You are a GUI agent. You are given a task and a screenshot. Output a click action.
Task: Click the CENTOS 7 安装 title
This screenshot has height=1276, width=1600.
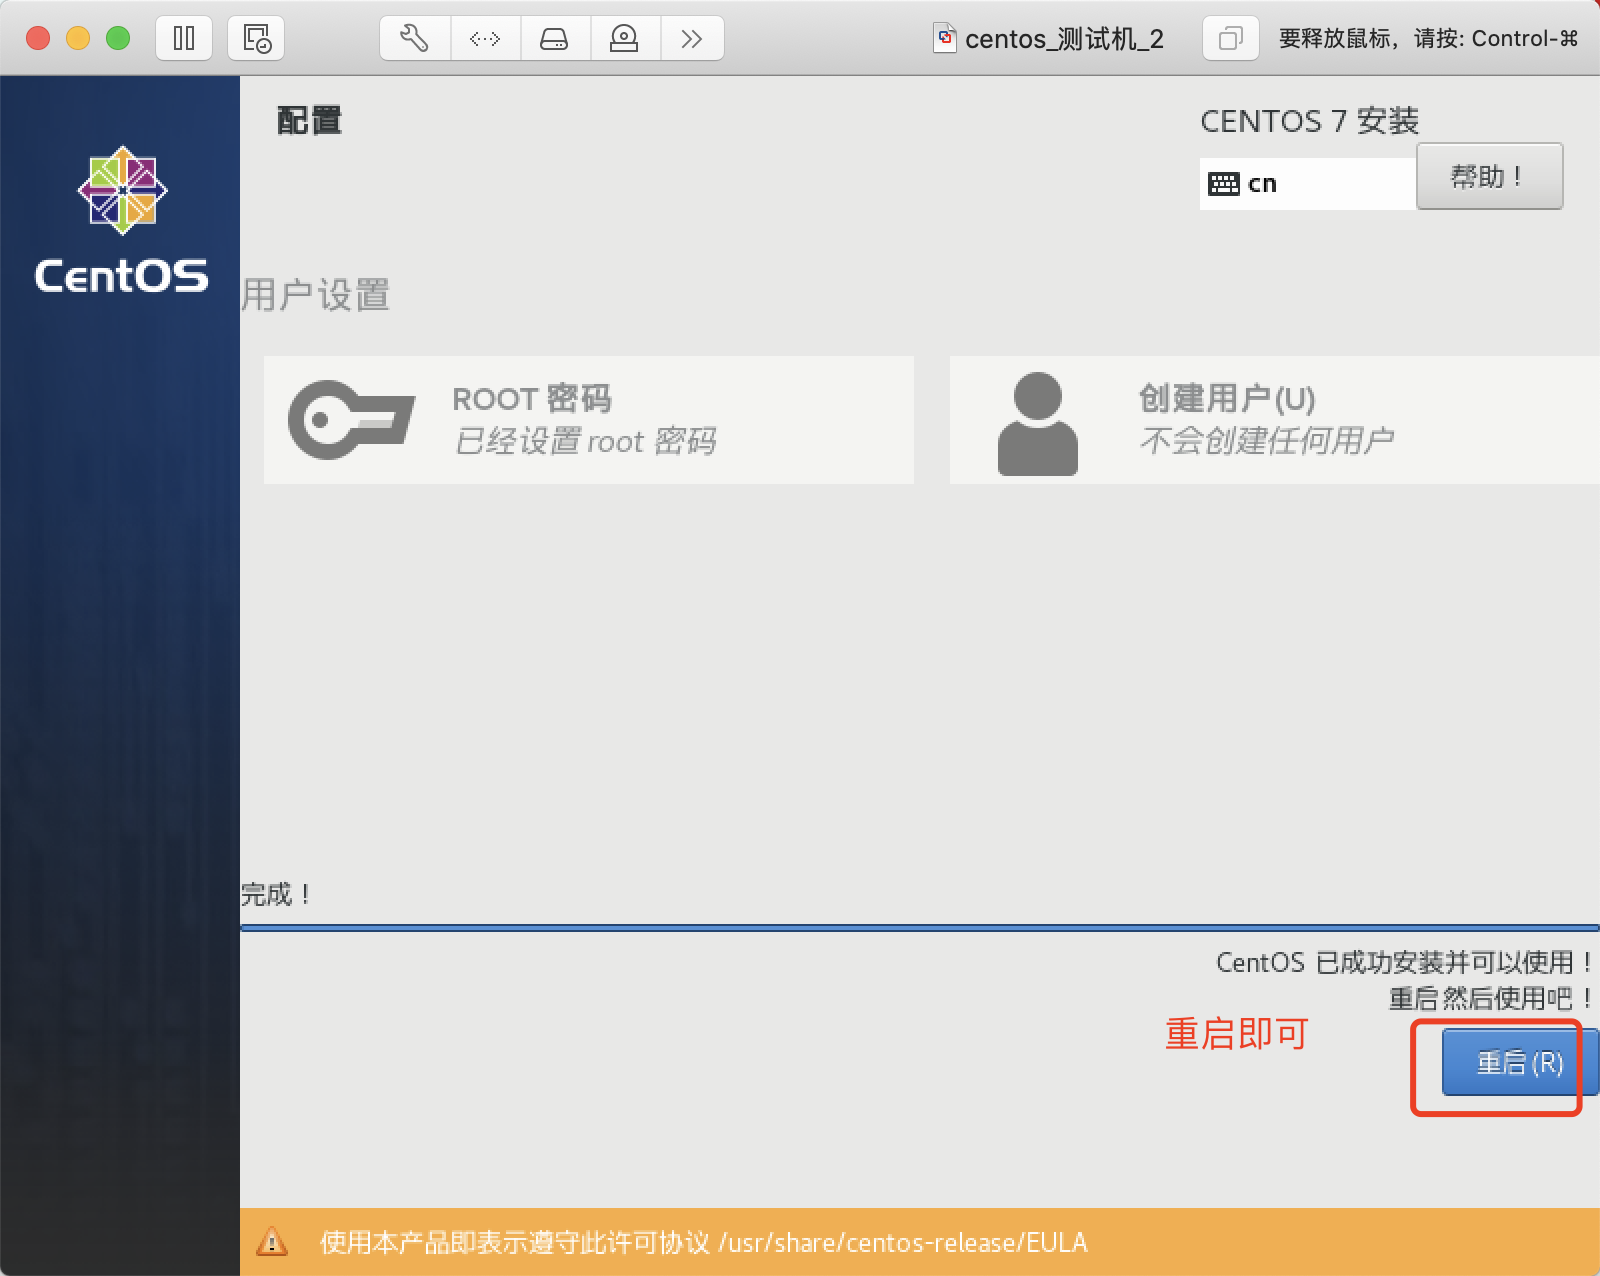1309,121
